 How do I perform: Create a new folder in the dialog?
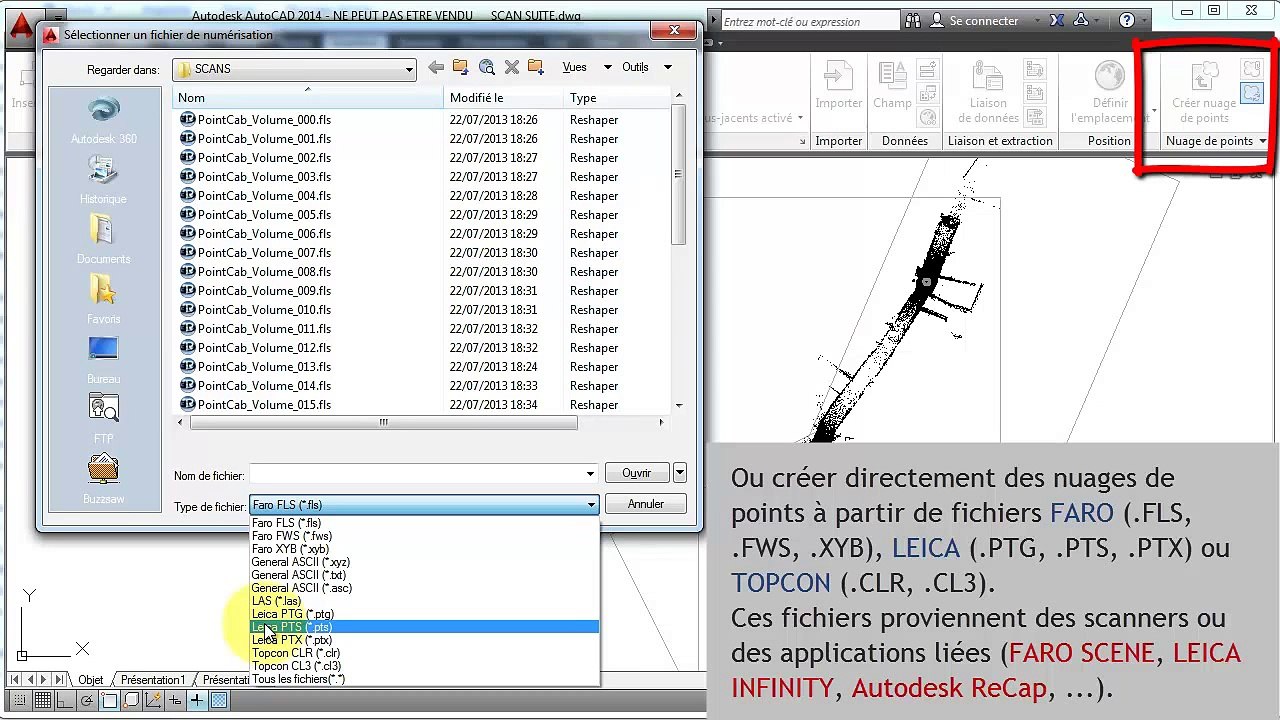tap(536, 67)
